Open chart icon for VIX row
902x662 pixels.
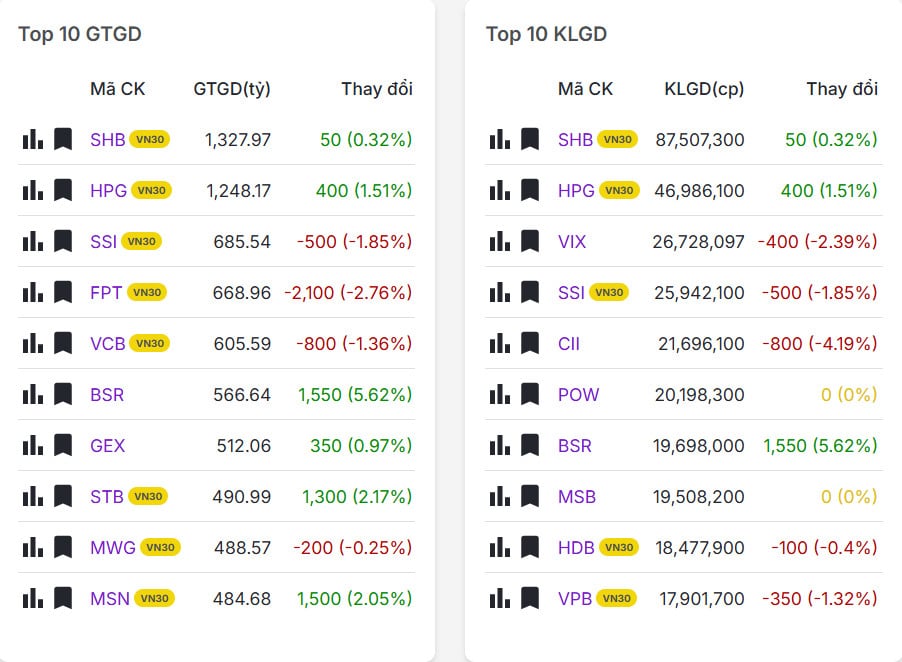[x=500, y=241]
